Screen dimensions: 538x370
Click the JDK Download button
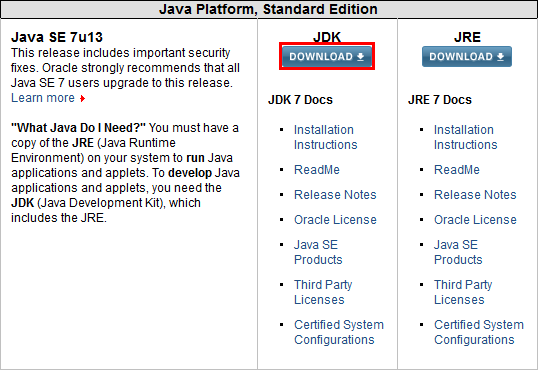point(327,56)
